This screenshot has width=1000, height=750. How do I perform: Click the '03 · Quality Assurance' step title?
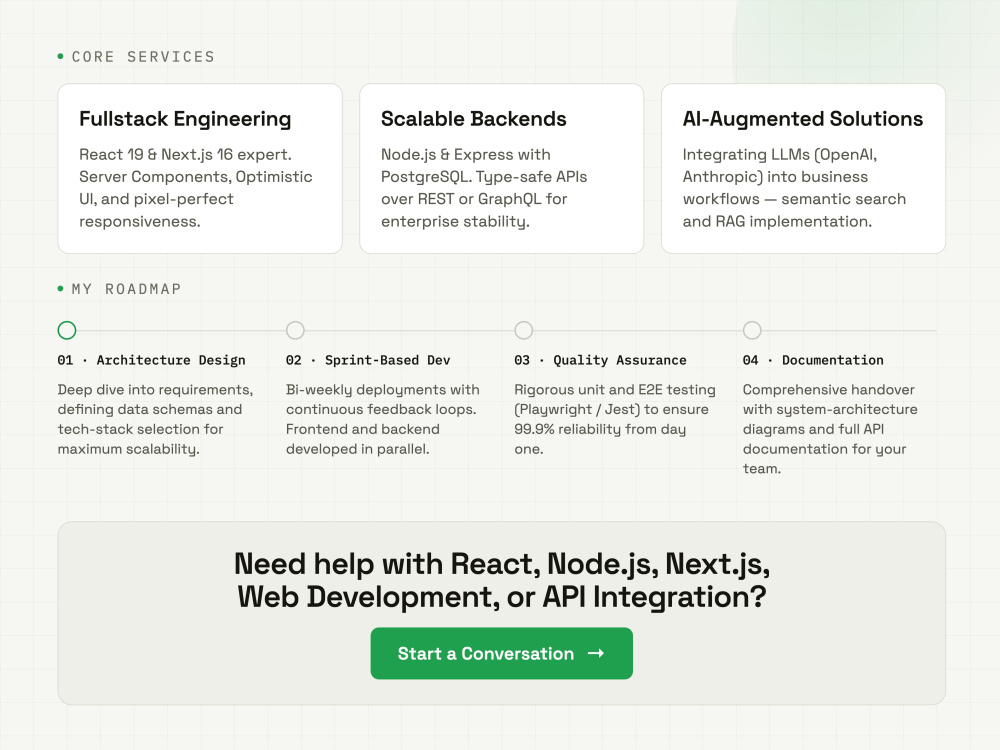point(600,360)
